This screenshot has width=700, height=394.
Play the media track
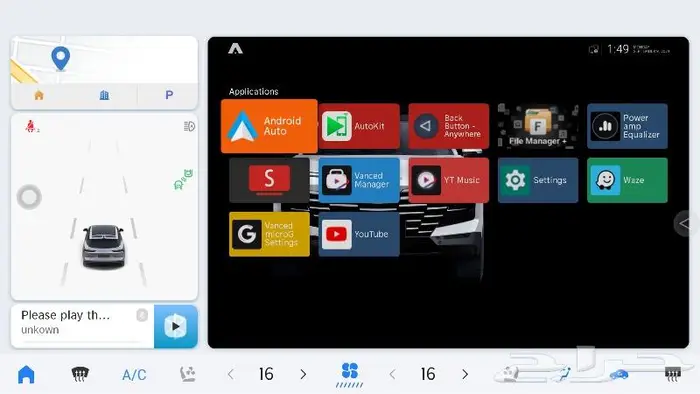(x=176, y=327)
